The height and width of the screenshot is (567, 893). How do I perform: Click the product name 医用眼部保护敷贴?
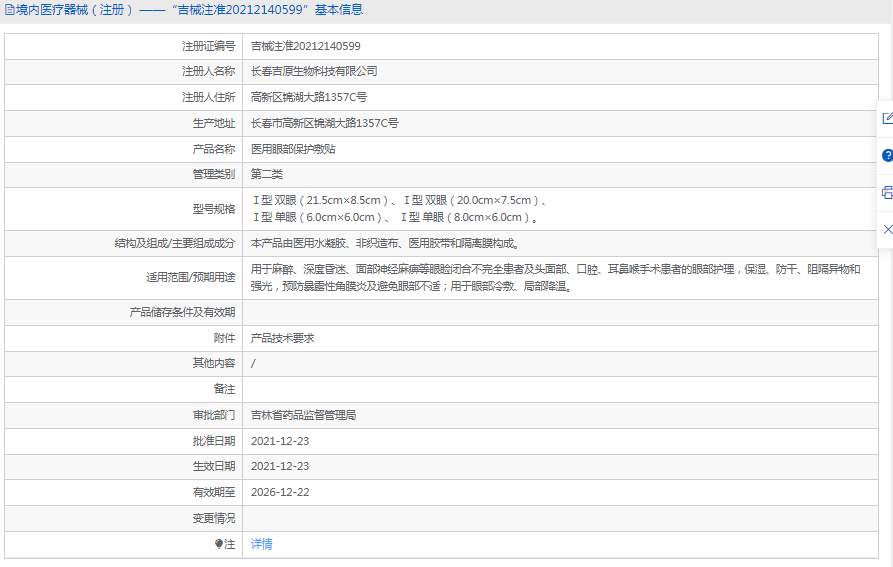point(293,149)
